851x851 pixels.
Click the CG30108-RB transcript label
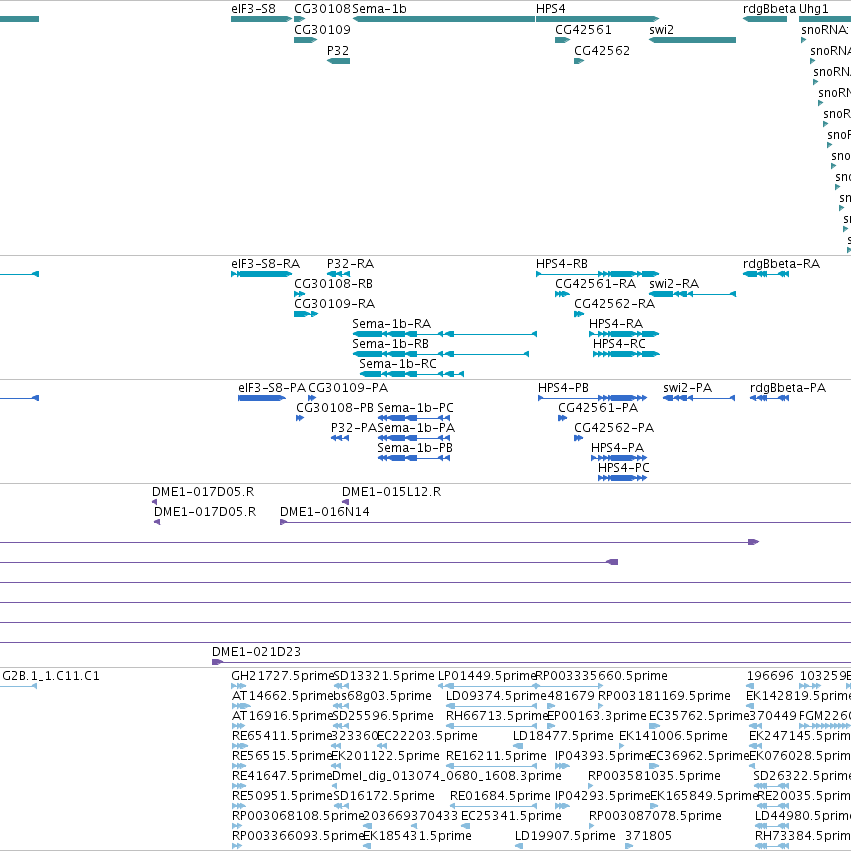[x=333, y=284]
